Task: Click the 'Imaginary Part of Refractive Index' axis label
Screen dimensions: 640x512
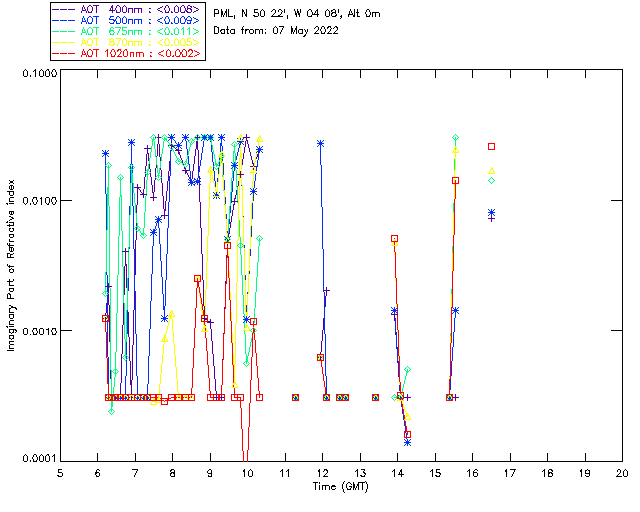Action: 11,265
